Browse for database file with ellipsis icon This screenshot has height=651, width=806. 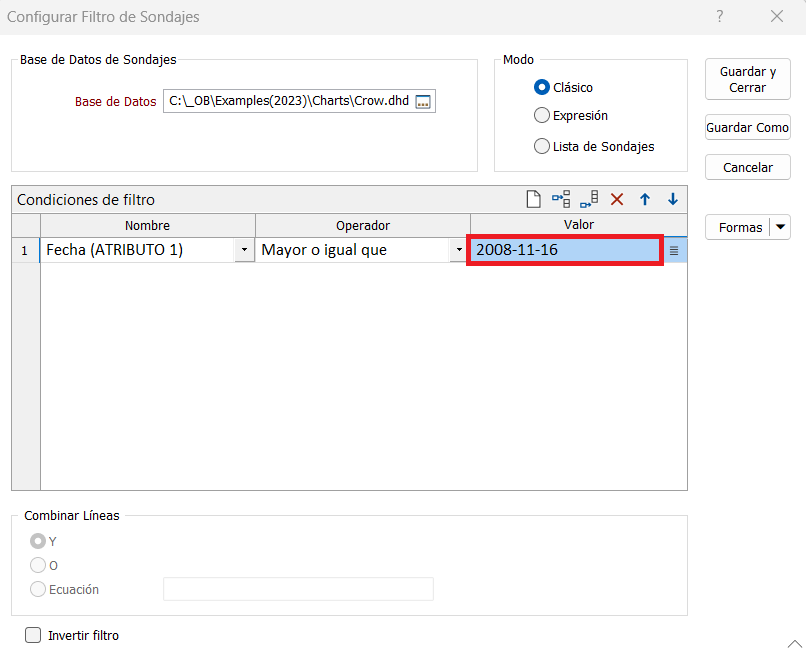423,102
